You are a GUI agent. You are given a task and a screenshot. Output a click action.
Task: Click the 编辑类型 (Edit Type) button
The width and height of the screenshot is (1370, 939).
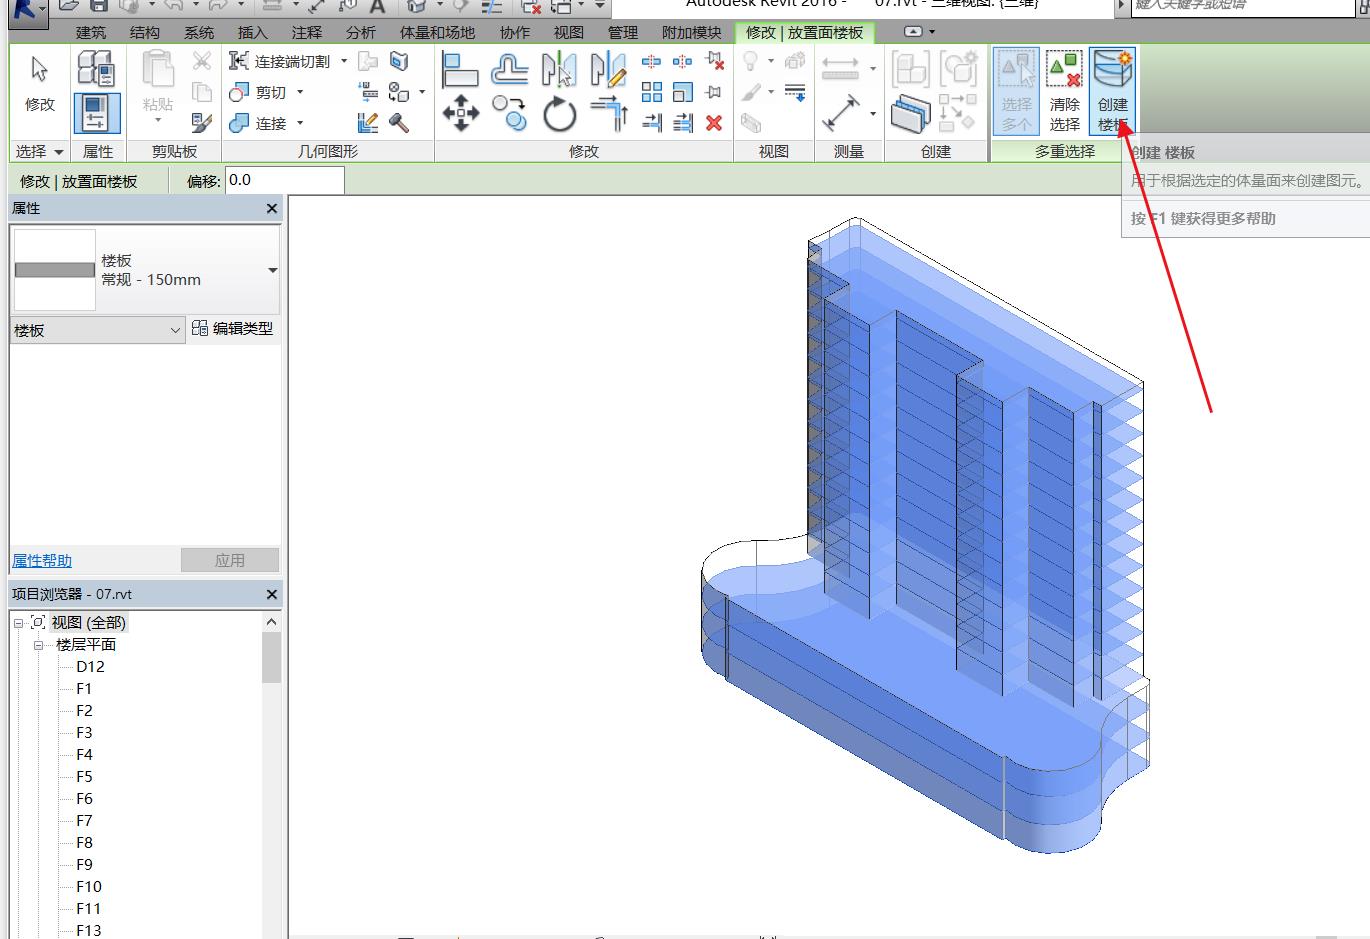232,328
